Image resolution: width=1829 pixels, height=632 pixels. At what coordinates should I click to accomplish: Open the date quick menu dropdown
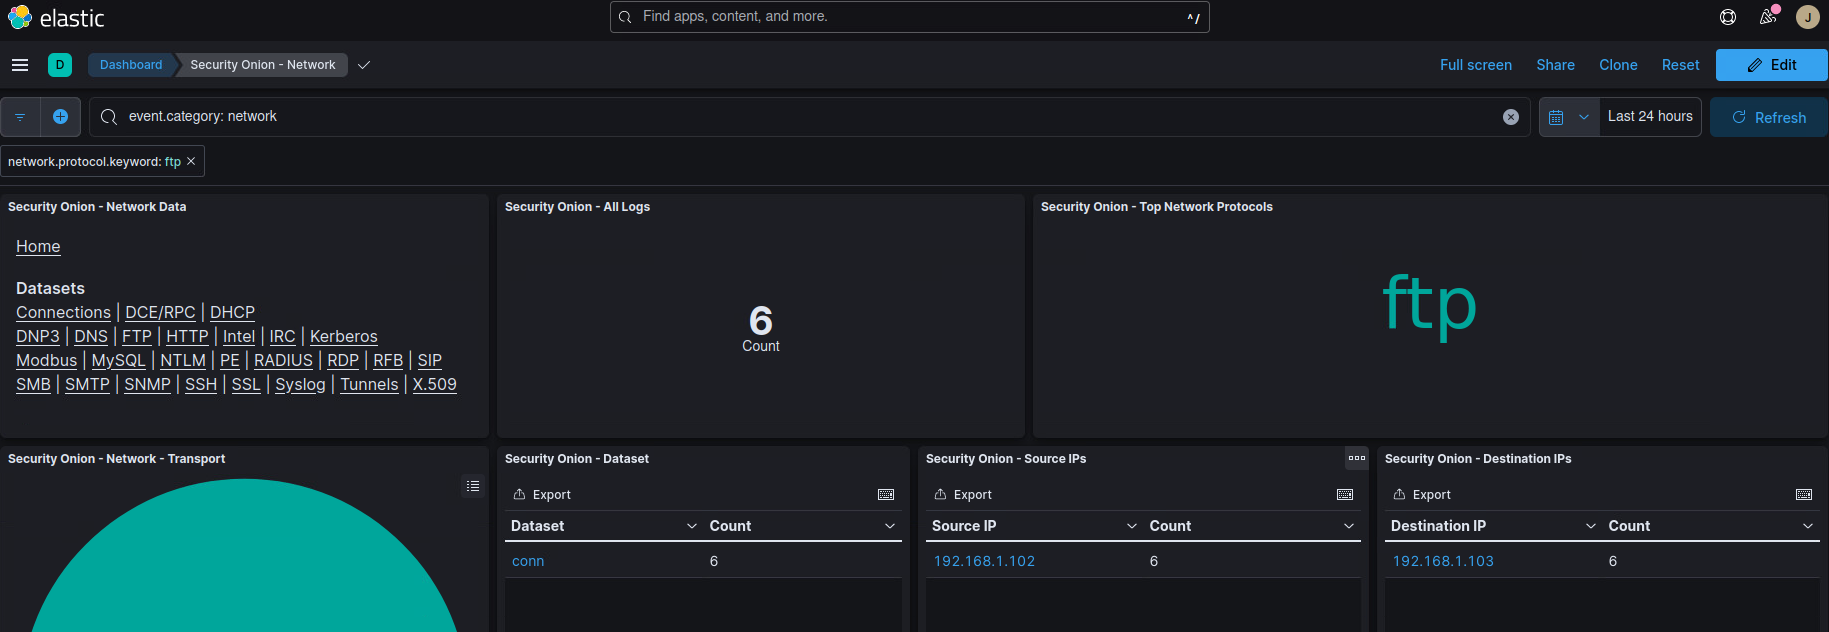tap(1568, 117)
